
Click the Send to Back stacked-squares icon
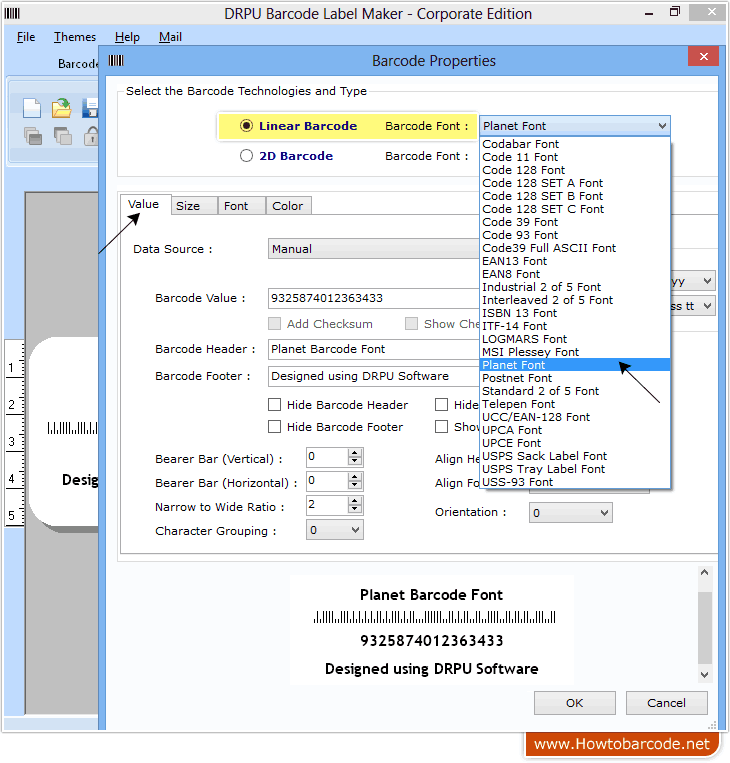[x=62, y=136]
